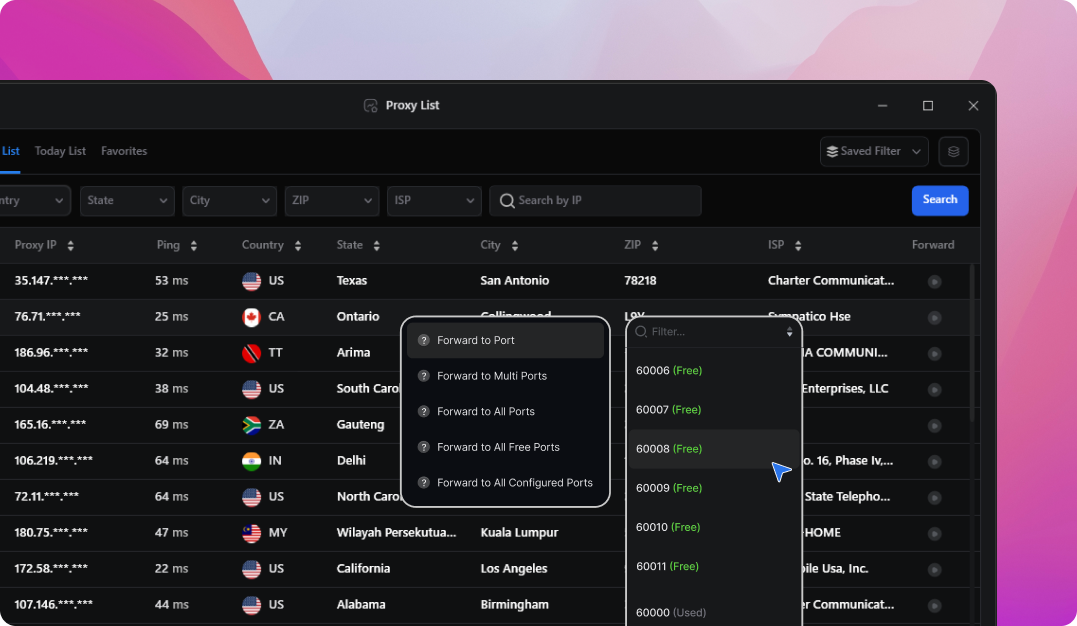Click the Search by IP field
The image size is (1077, 626).
tap(596, 201)
